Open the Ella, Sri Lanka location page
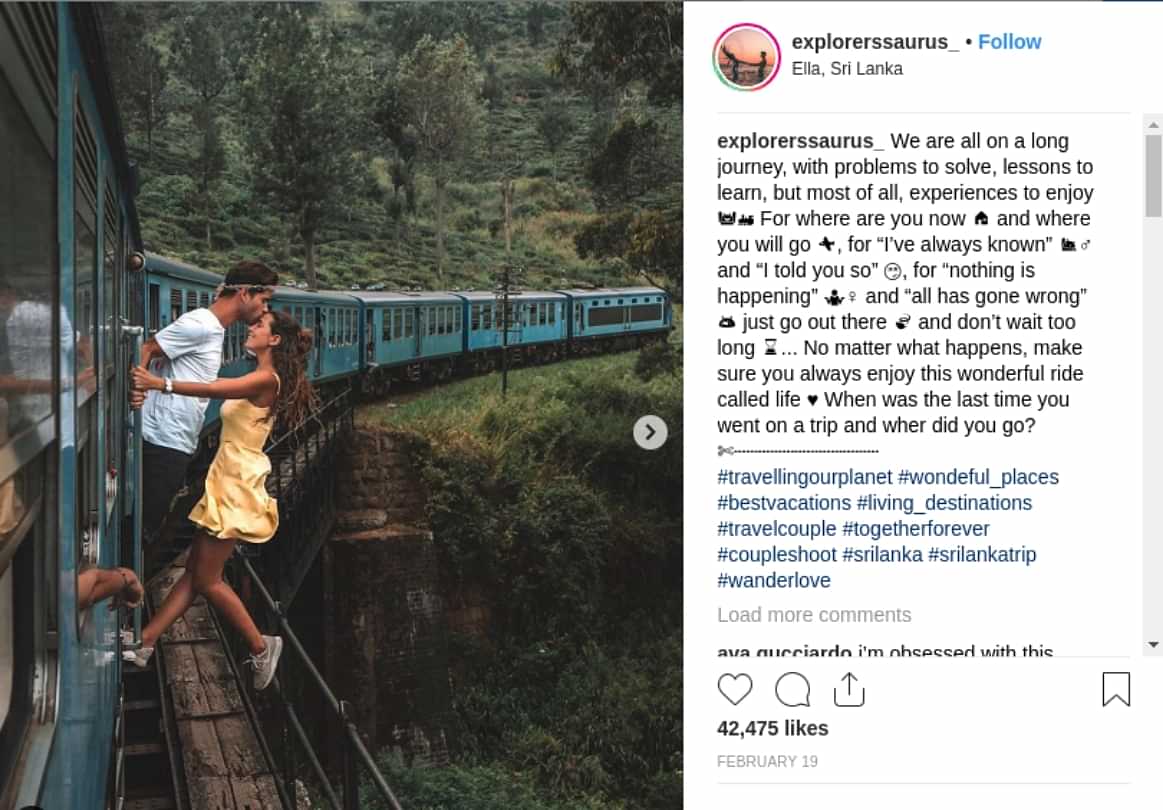 pos(848,68)
